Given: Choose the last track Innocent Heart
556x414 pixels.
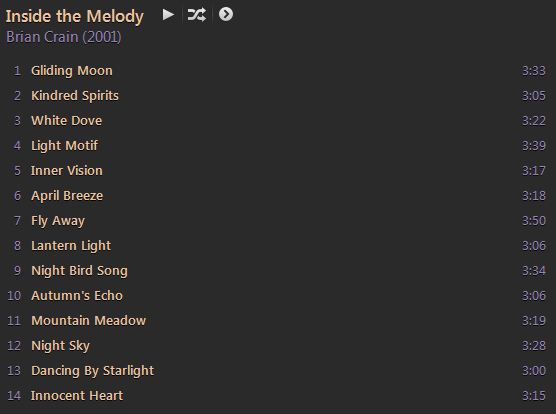Looking at the screenshot, I should point(278,396).
